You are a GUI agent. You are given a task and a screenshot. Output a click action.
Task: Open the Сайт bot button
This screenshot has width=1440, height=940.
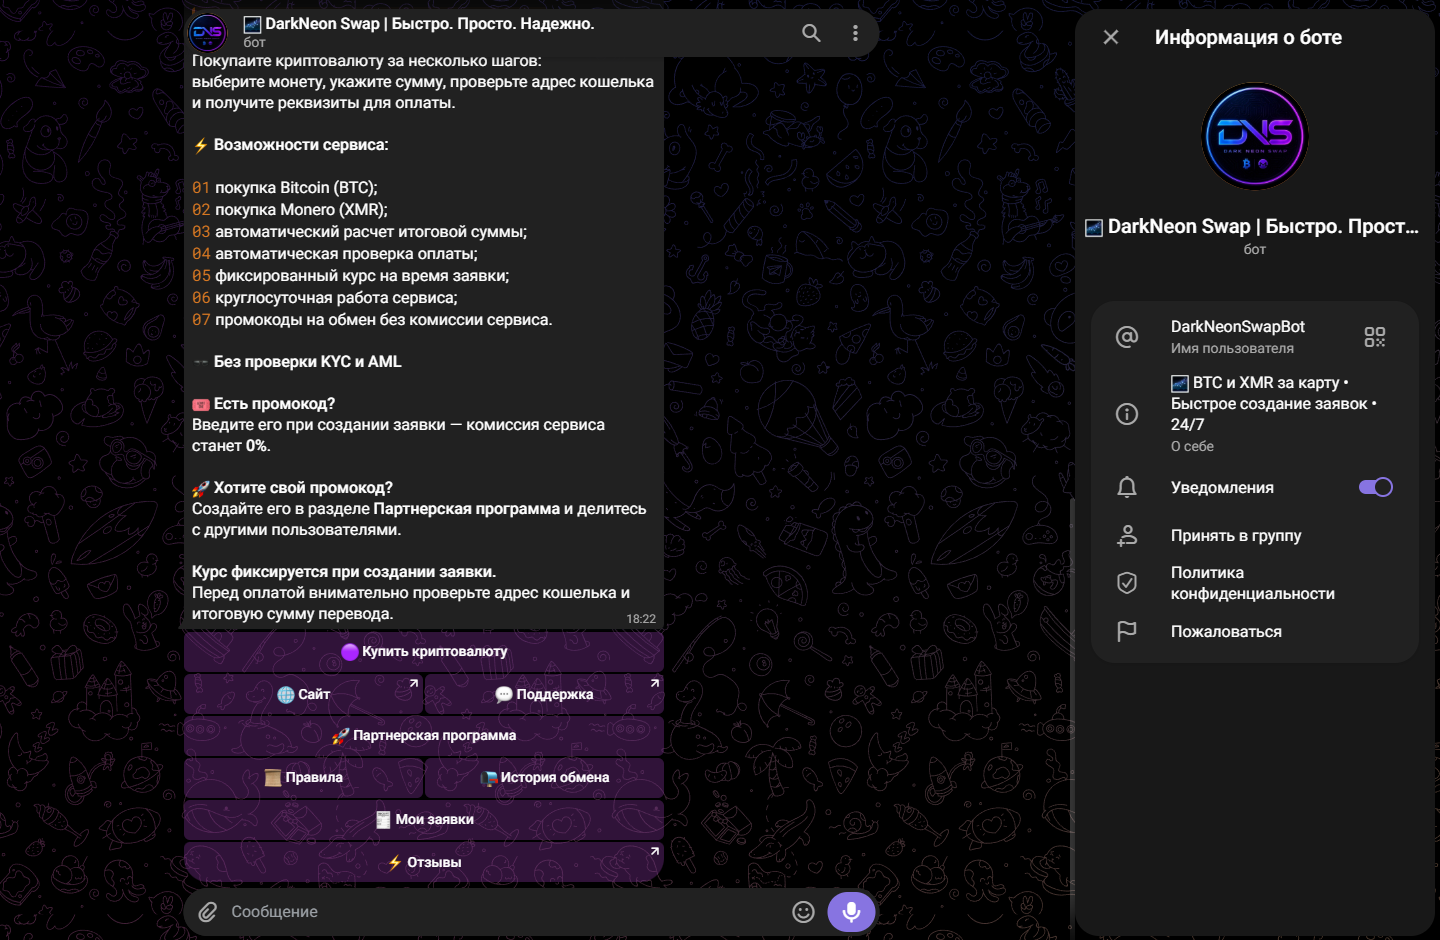coord(303,694)
